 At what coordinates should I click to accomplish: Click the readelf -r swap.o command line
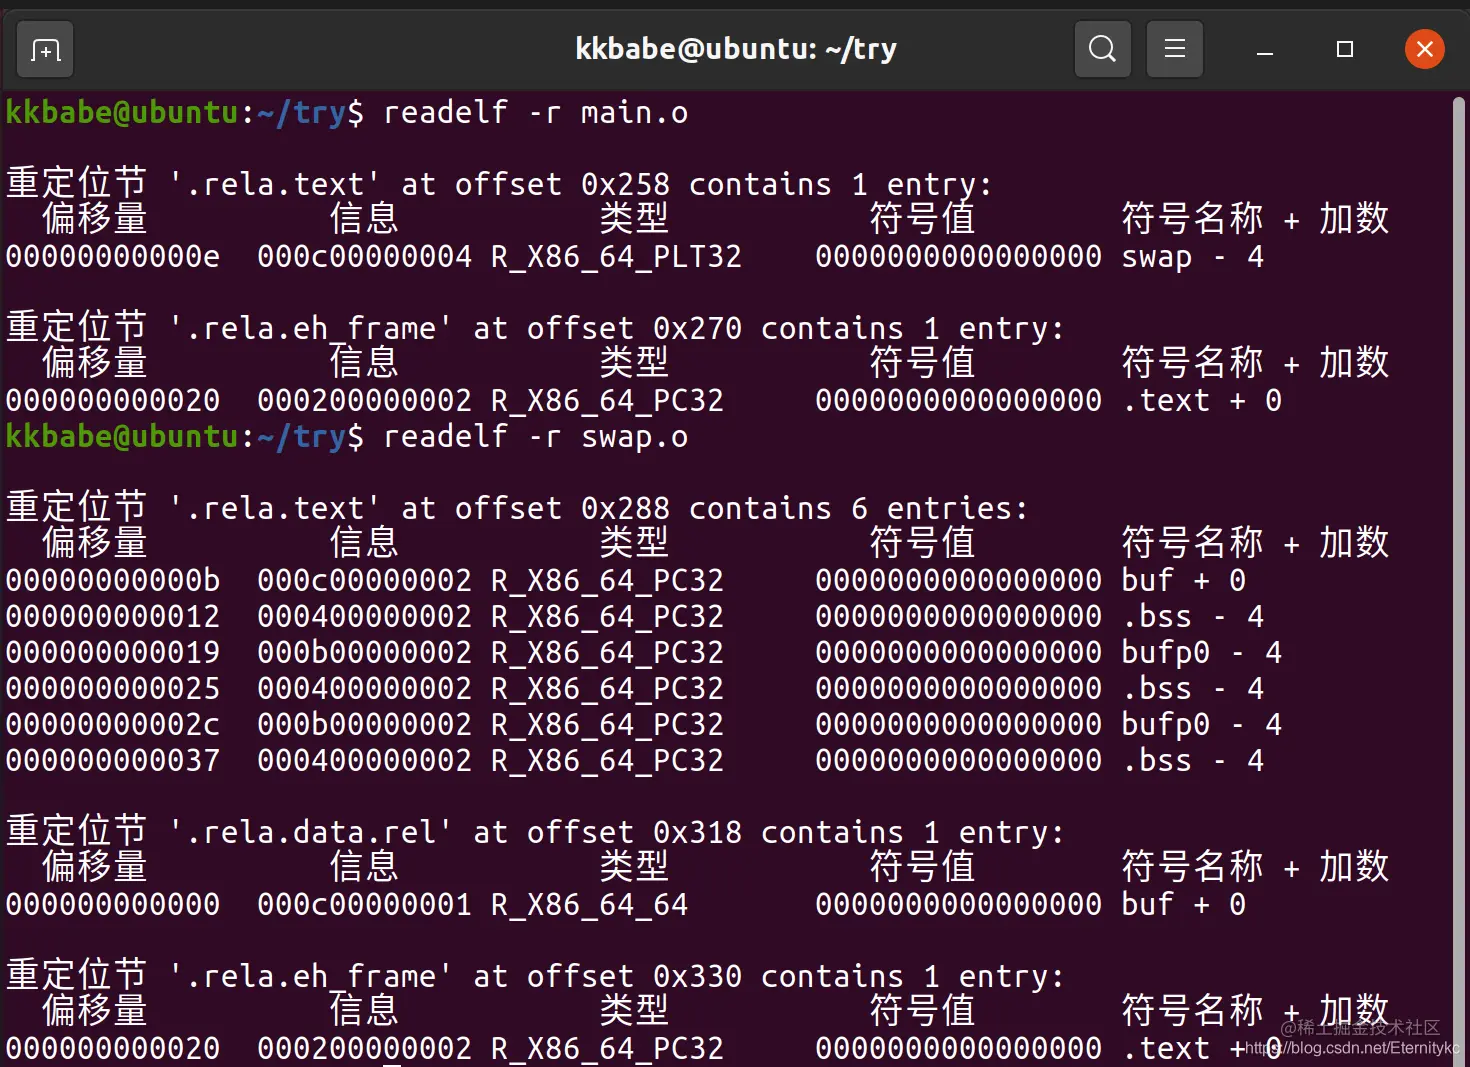(535, 437)
